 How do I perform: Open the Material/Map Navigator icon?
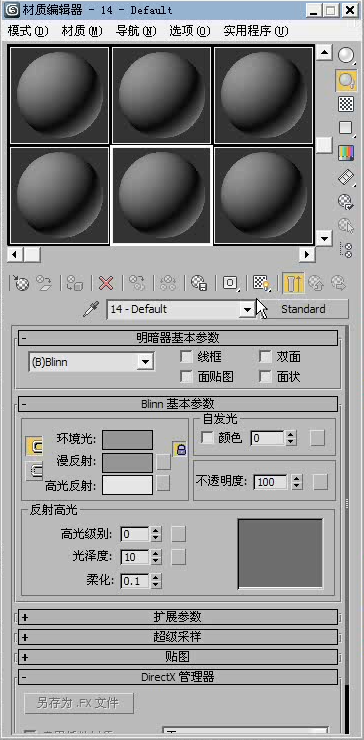[x=346, y=250]
